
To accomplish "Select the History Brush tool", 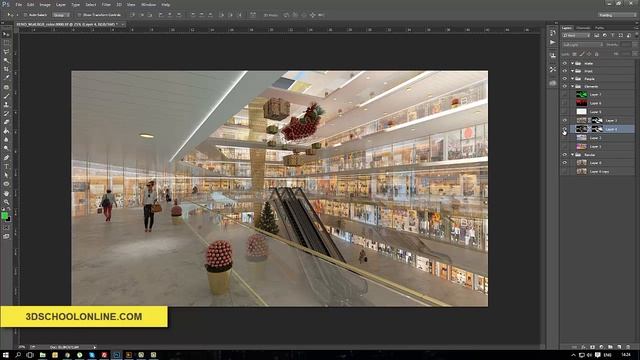I will 6,113.
